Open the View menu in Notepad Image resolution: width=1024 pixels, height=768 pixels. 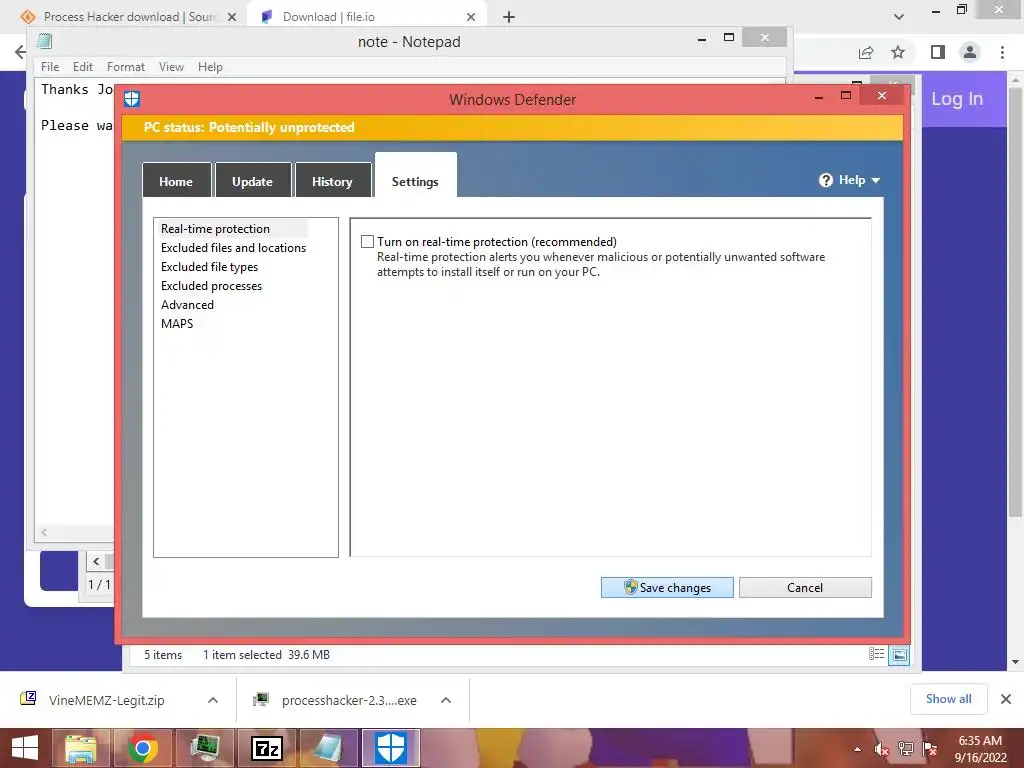171,67
